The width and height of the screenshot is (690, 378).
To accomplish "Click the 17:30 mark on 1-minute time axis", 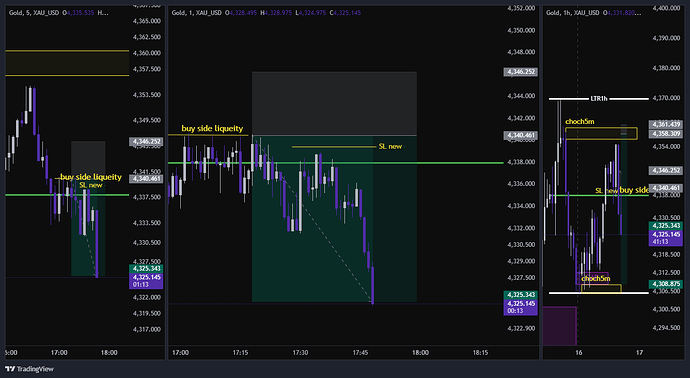I will point(300,352).
